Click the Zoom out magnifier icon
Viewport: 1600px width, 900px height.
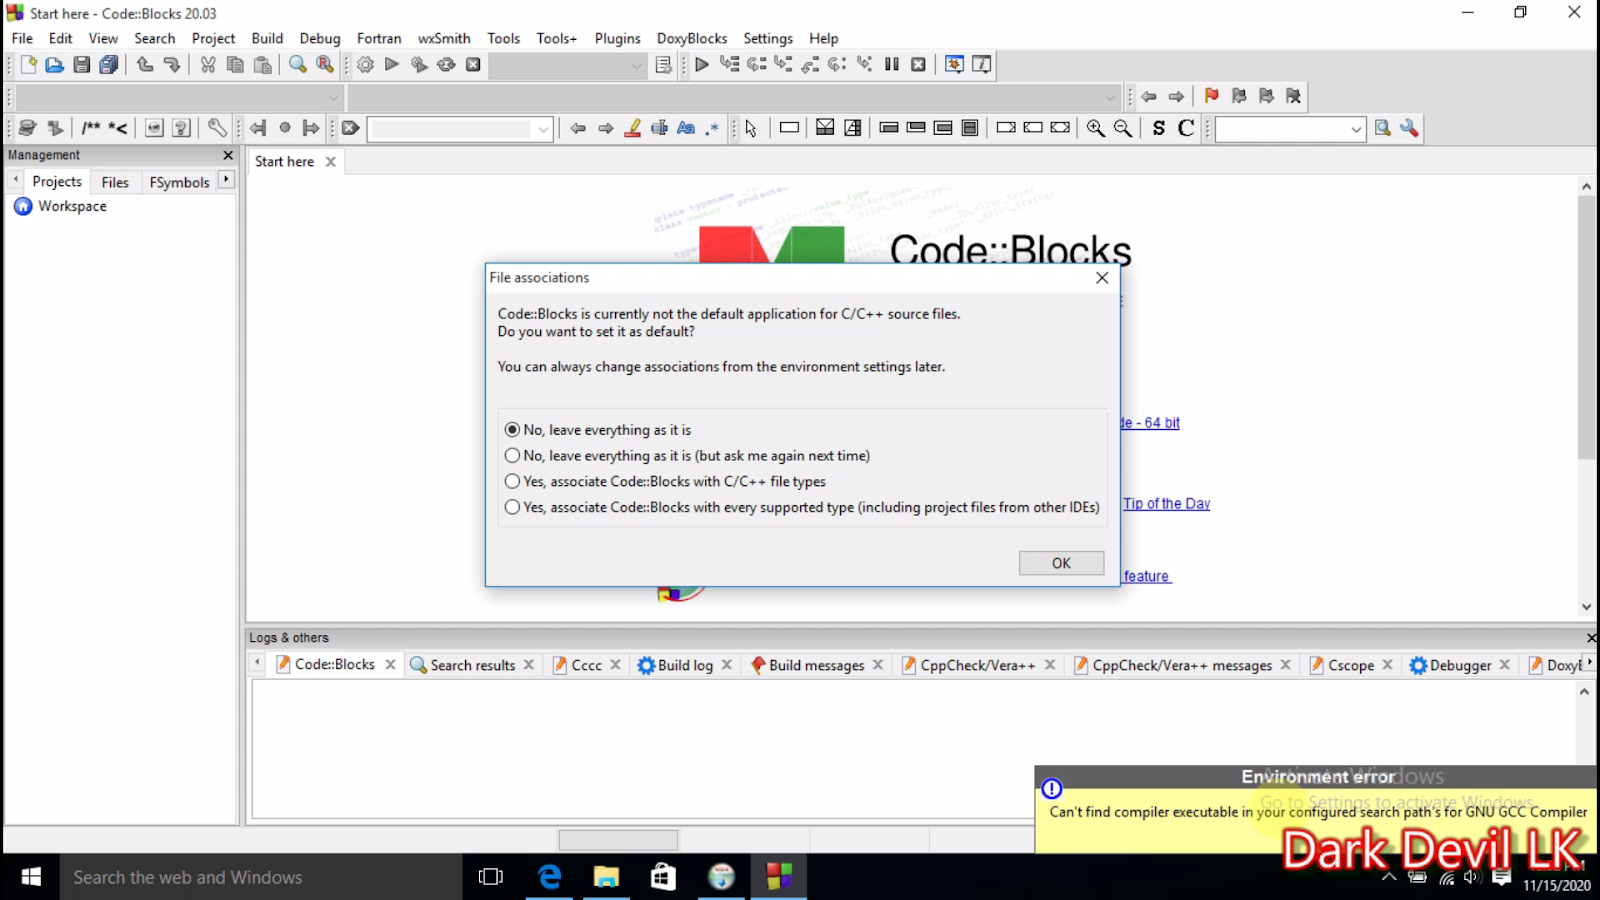[x=1123, y=128]
